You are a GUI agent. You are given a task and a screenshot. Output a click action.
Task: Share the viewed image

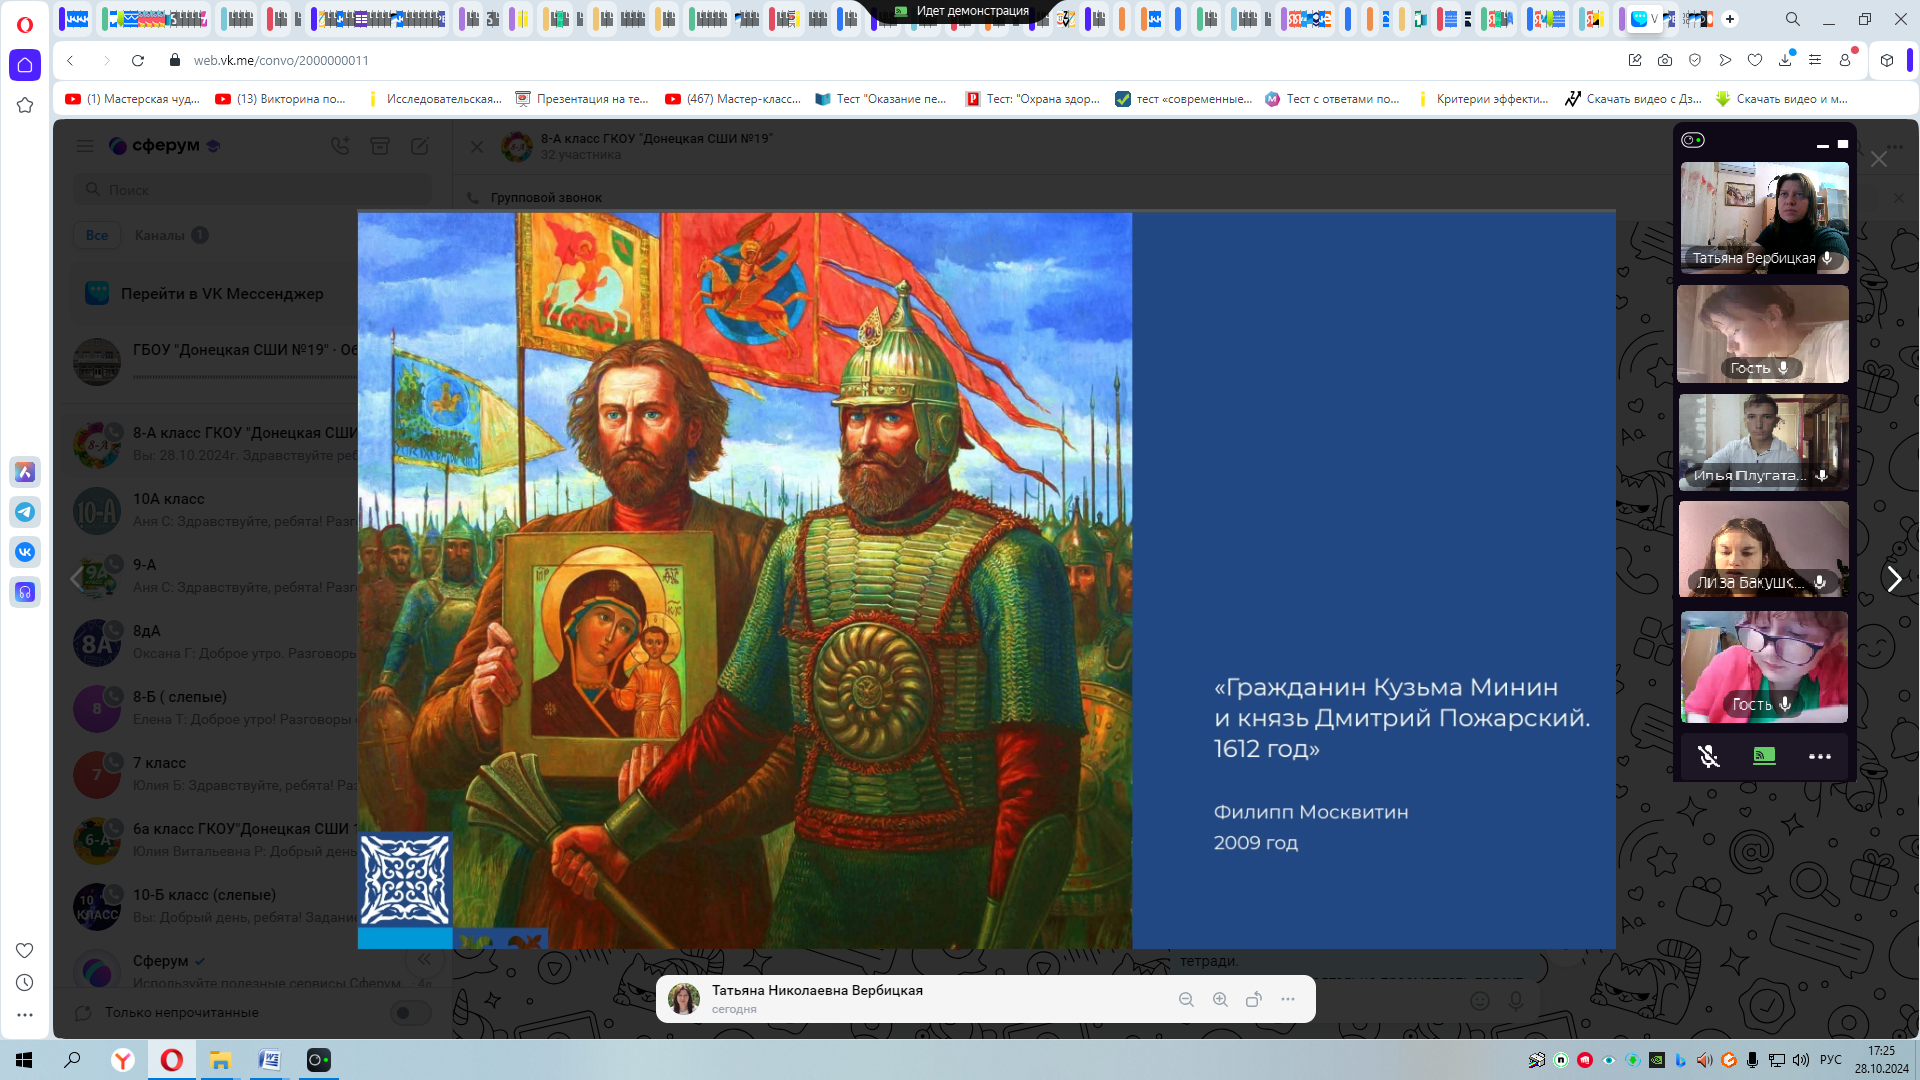tap(1254, 999)
